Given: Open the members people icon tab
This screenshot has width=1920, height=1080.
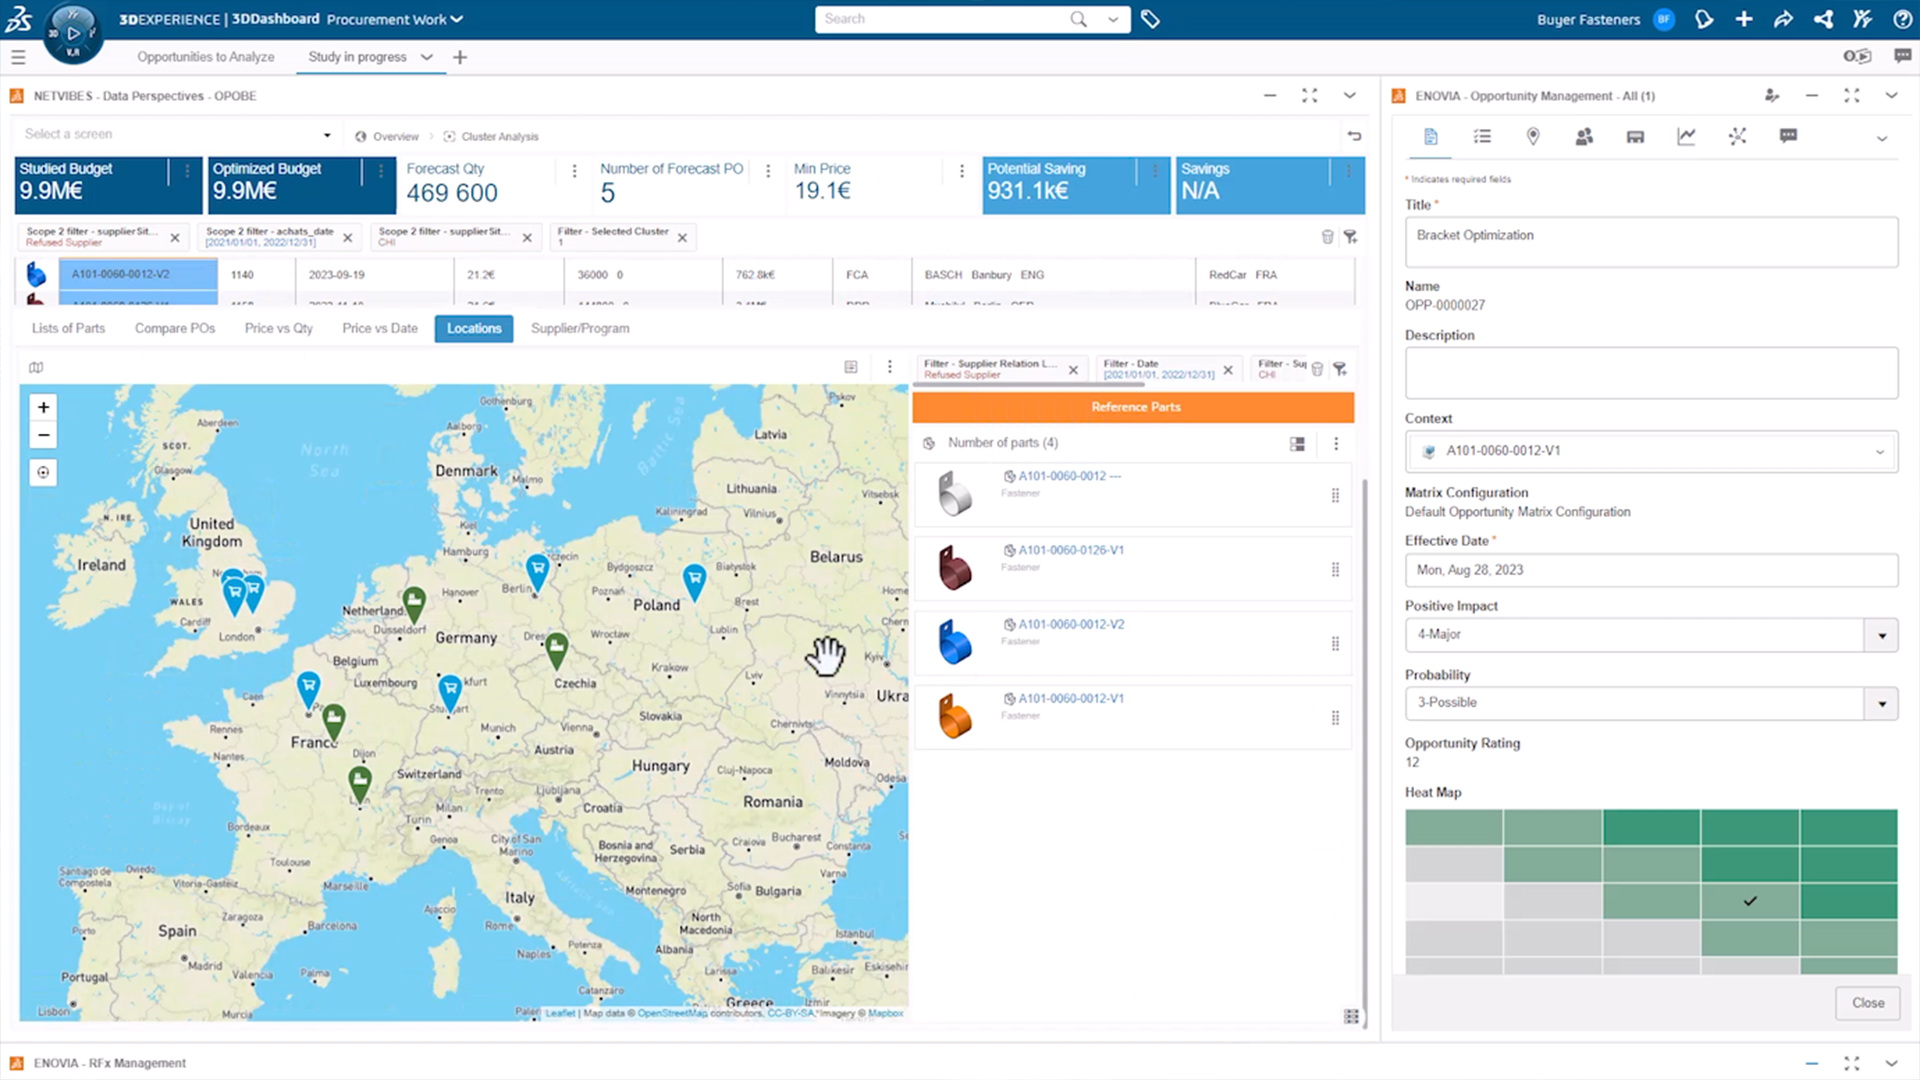Looking at the screenshot, I should [x=1583, y=136].
